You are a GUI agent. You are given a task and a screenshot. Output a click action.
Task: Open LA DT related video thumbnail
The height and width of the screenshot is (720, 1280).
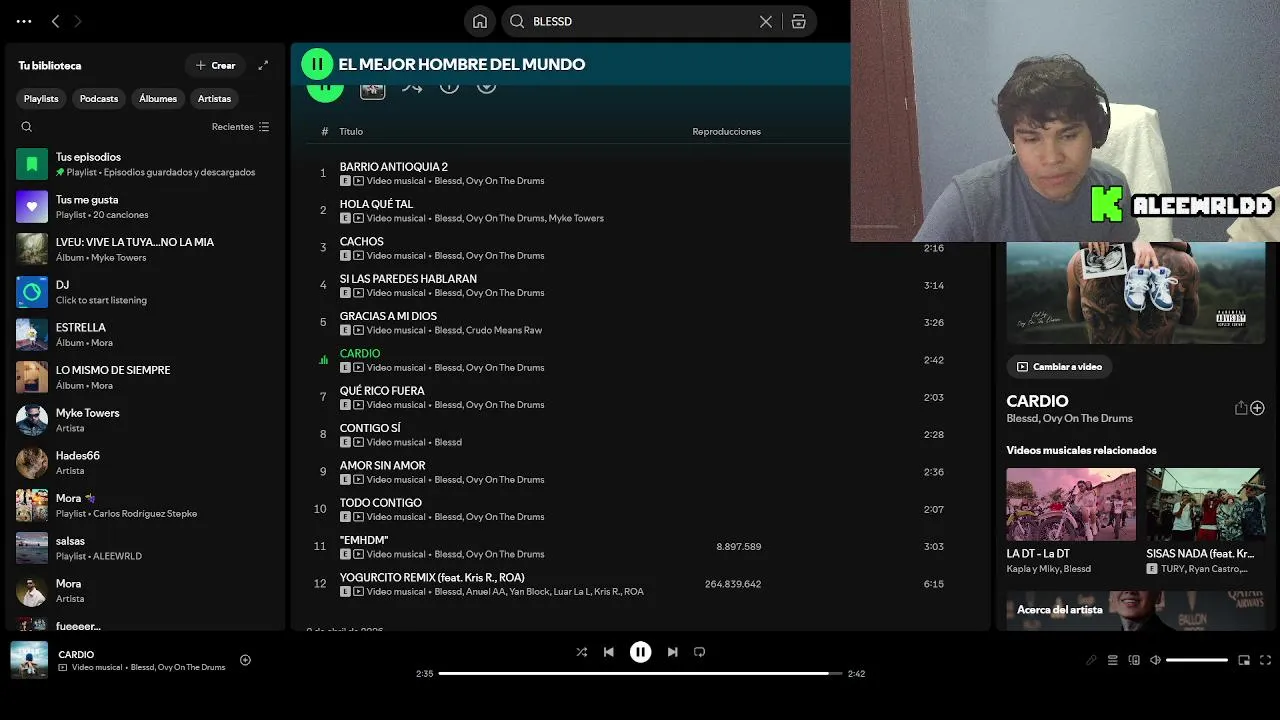[1071, 504]
